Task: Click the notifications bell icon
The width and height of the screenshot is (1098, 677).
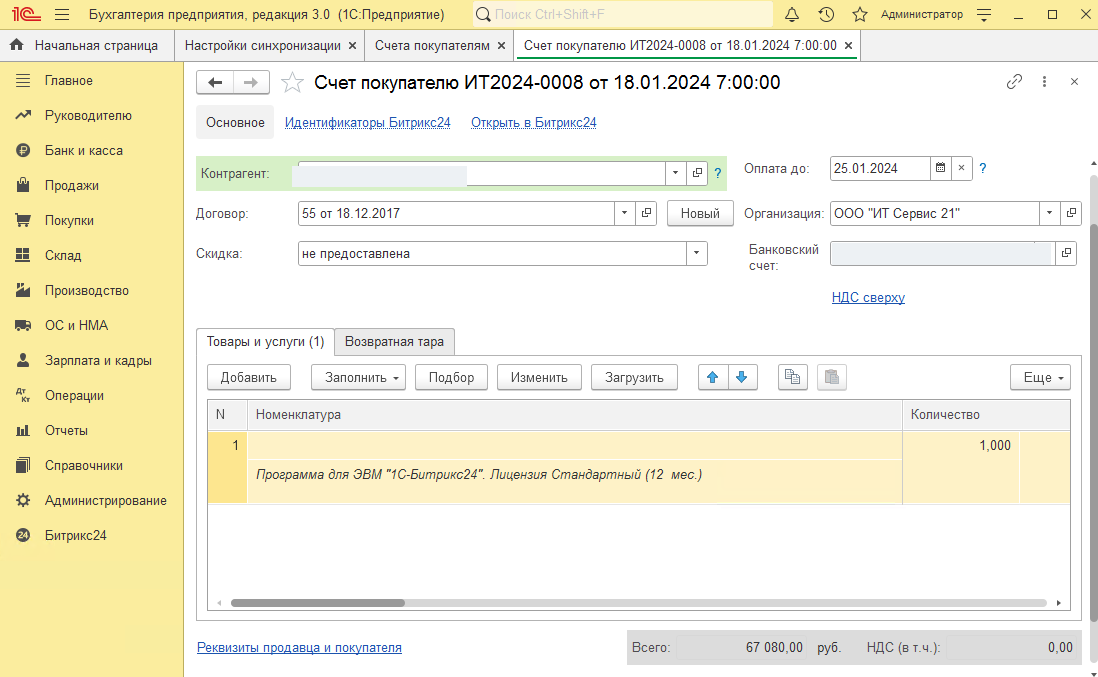Action: [792, 15]
